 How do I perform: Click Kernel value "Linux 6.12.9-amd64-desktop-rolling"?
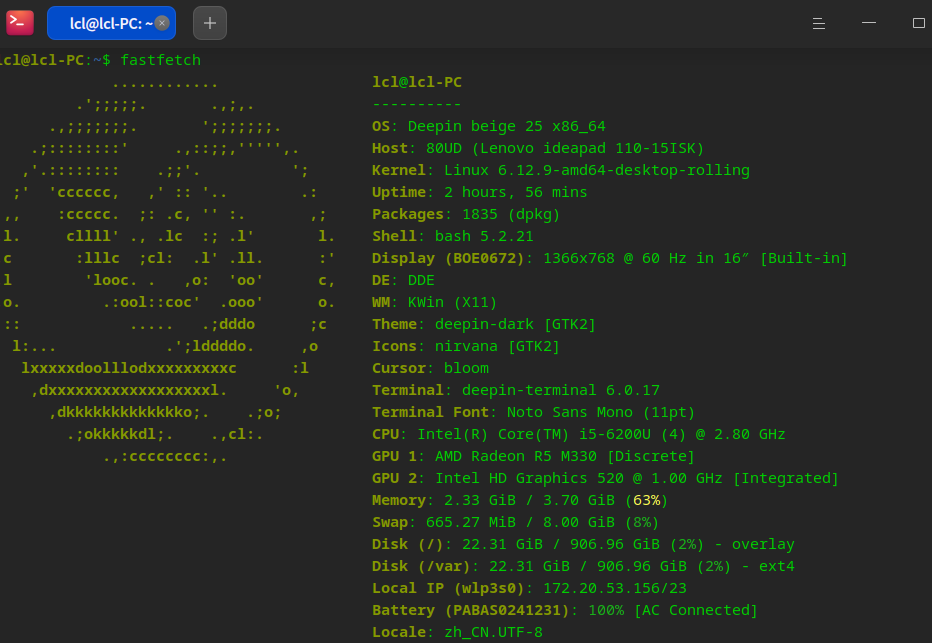click(x=597, y=170)
